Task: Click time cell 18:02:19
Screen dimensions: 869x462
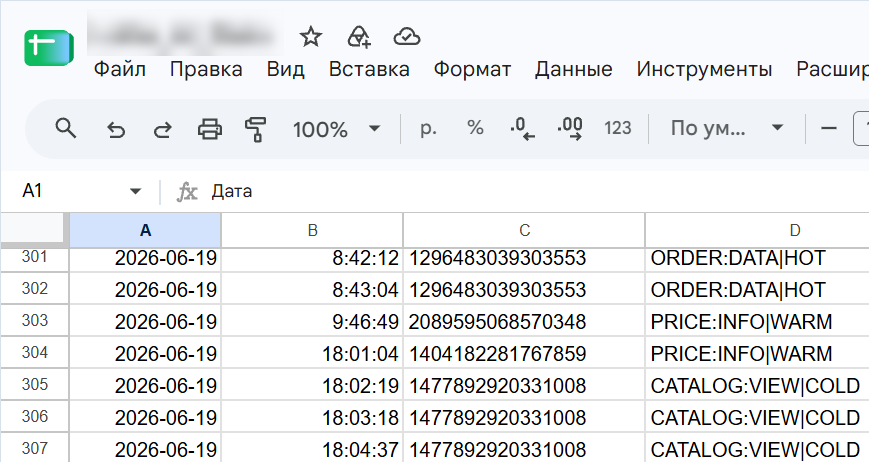Action: pyautogui.click(x=312, y=386)
